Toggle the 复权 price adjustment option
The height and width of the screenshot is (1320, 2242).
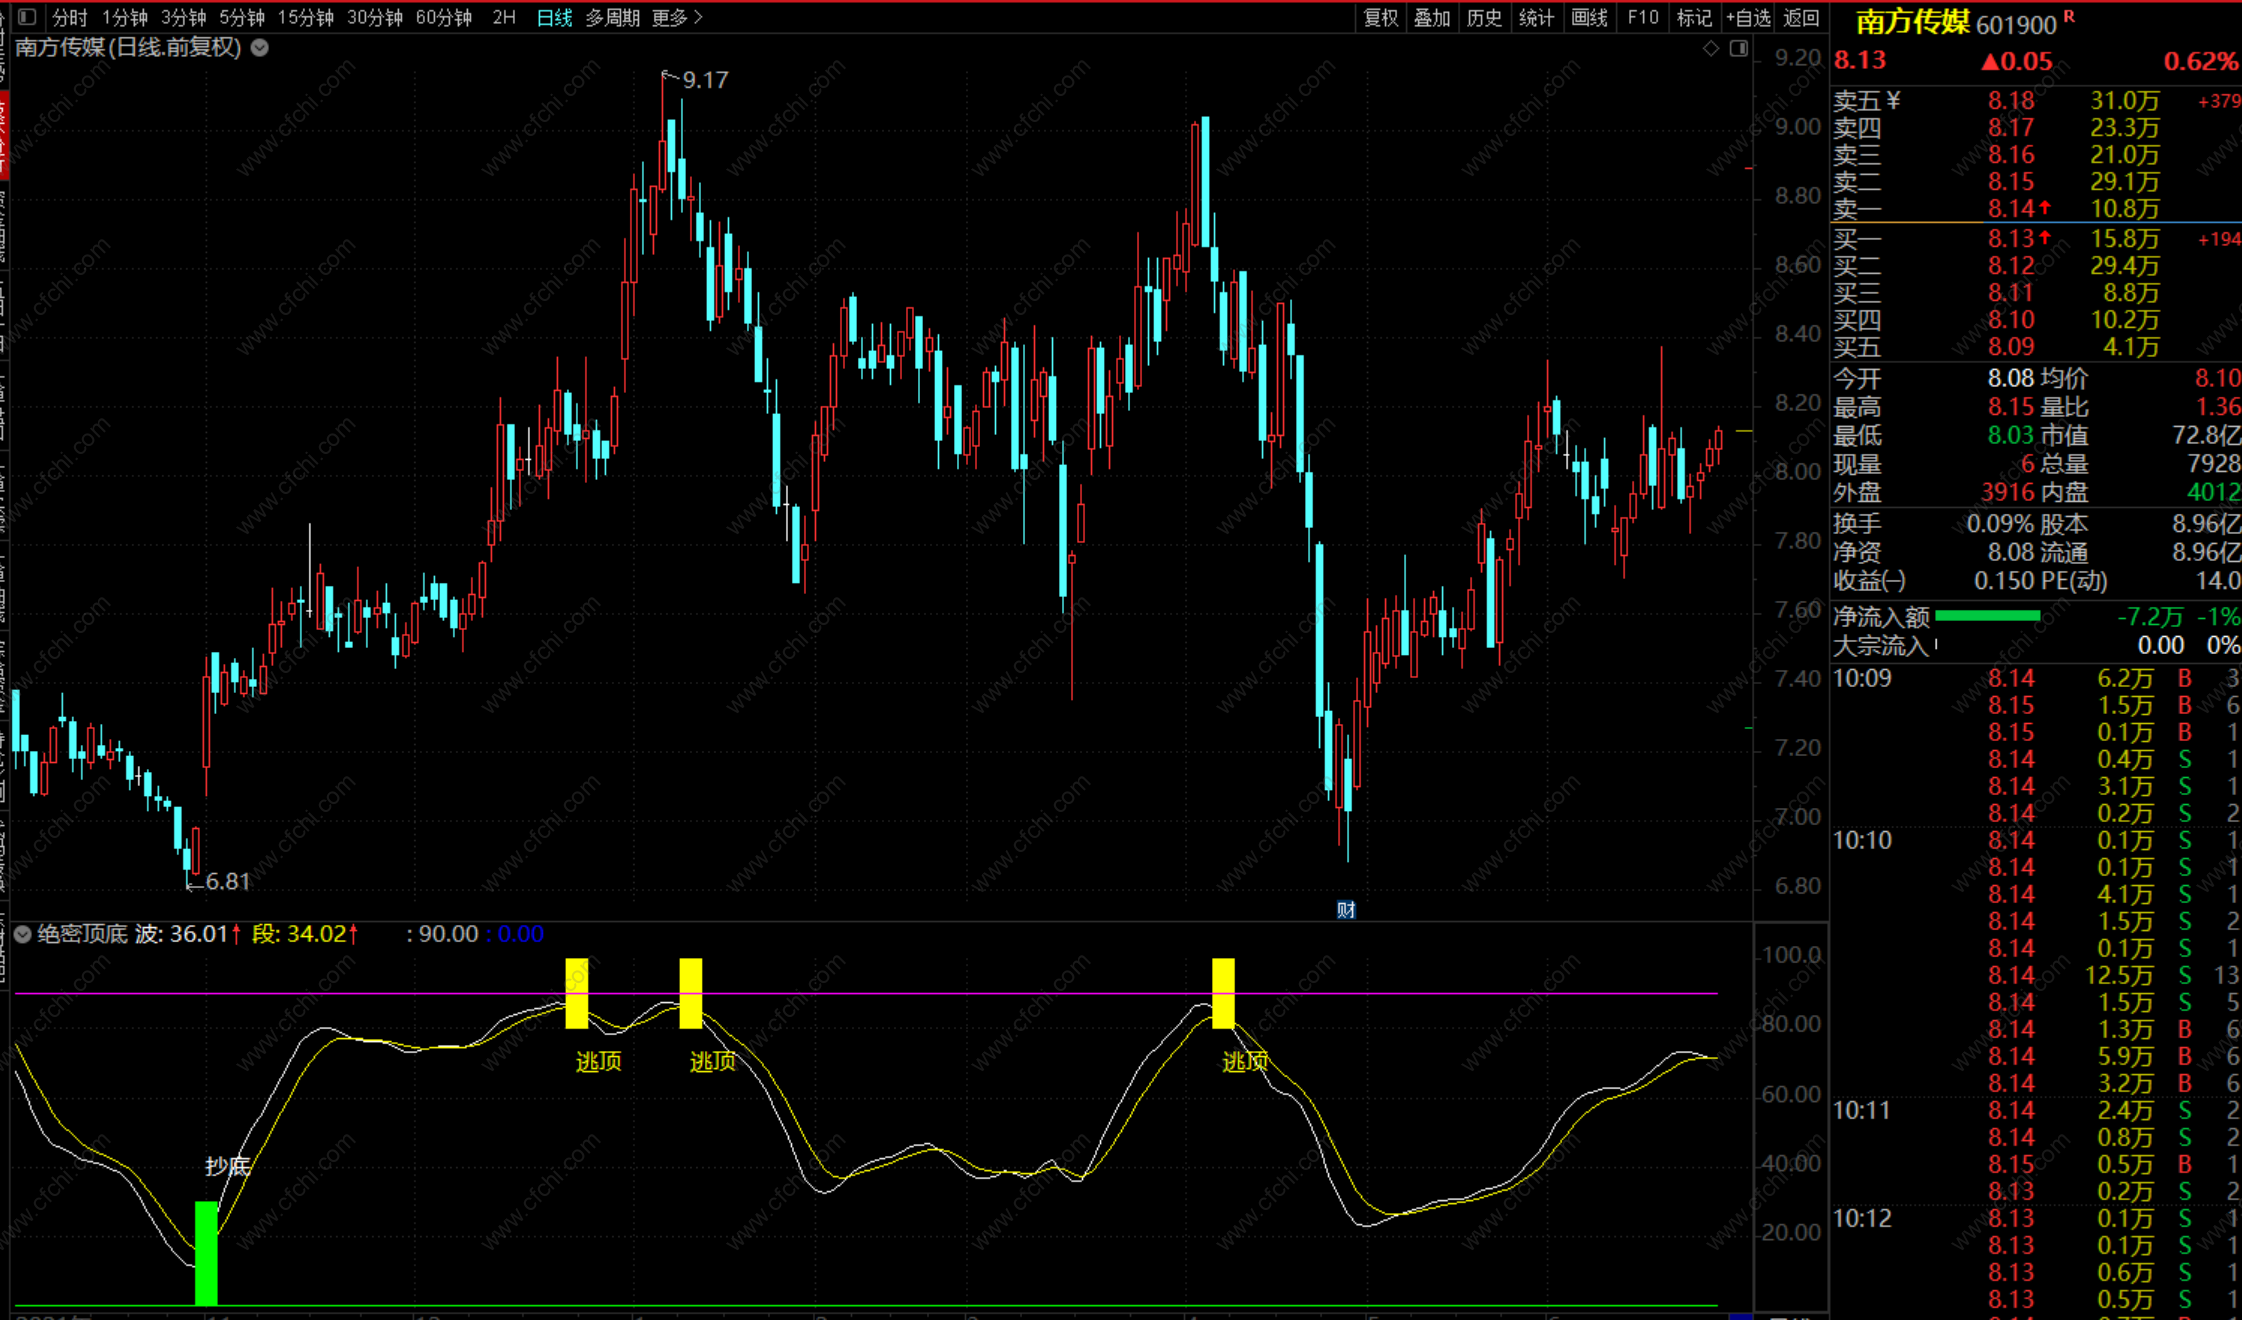click(1381, 17)
